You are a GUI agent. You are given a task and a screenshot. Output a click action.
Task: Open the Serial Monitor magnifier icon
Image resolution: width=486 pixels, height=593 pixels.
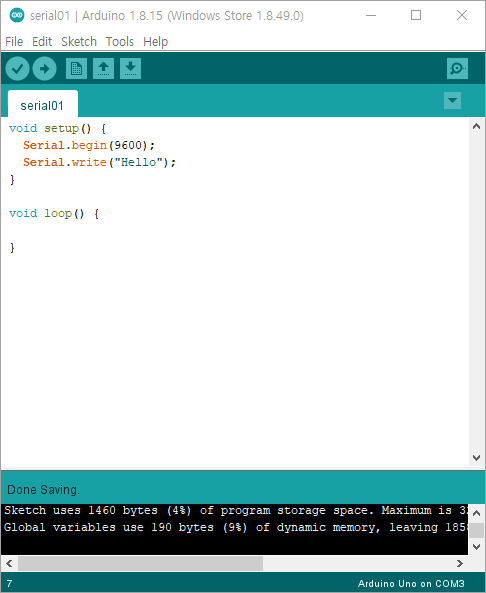[457, 68]
